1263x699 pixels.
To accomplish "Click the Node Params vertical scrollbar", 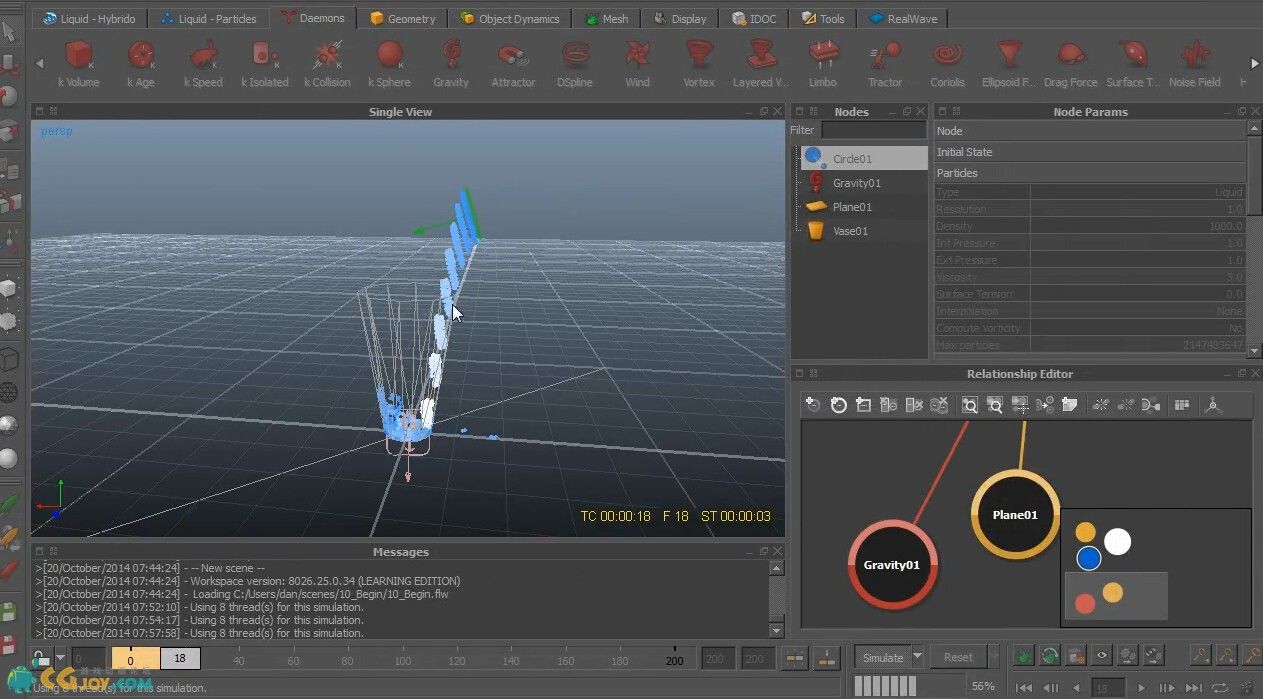I will (1254, 240).
